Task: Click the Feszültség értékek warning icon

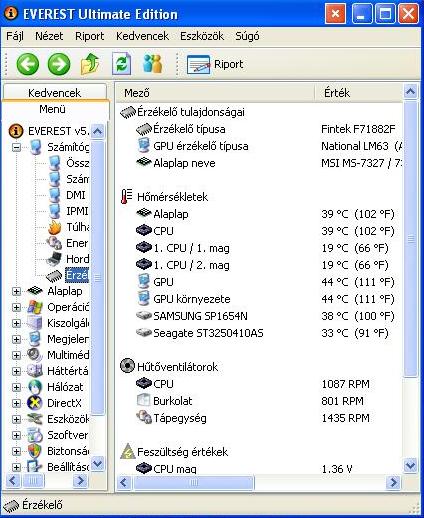Action: (x=127, y=451)
